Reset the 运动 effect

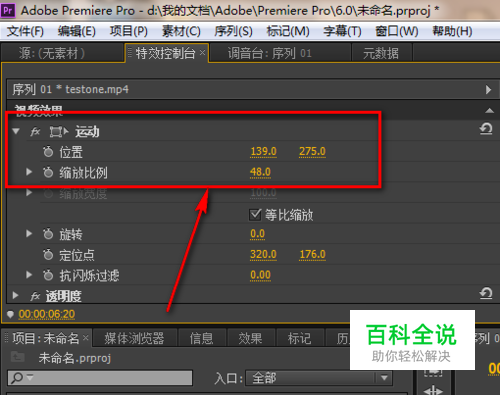click(x=486, y=129)
